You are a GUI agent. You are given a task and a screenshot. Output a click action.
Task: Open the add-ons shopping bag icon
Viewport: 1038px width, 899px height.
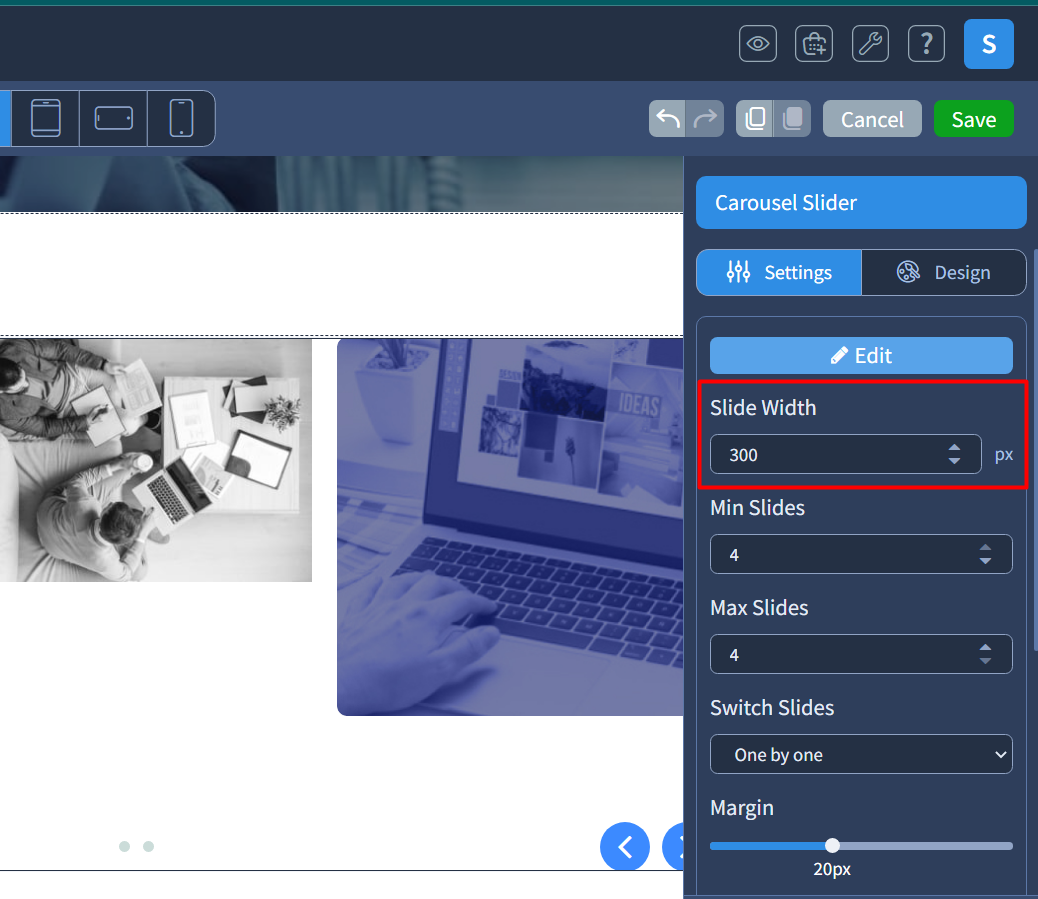point(813,43)
